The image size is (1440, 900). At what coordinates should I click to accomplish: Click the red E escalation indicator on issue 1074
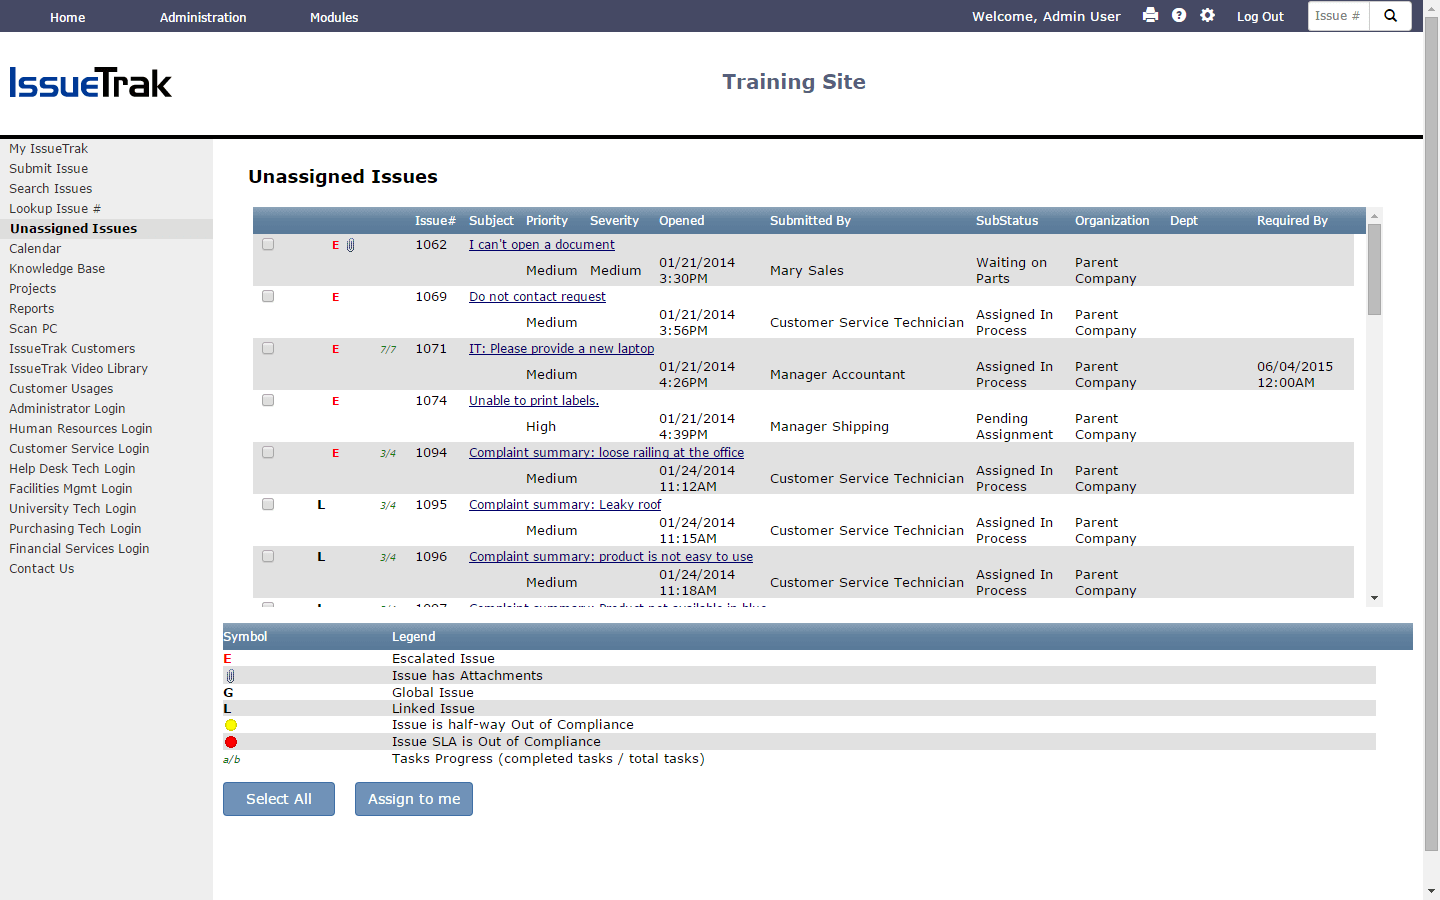[x=336, y=400]
